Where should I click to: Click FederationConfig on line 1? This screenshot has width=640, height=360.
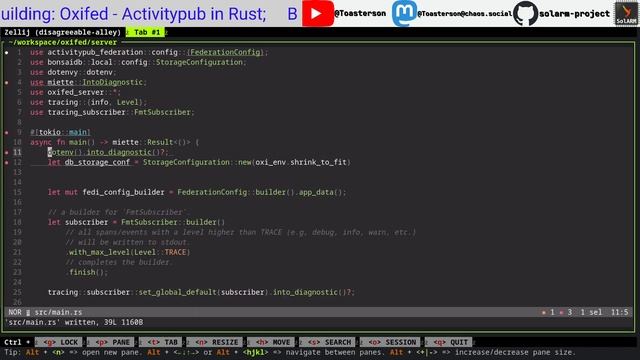[x=225, y=52]
